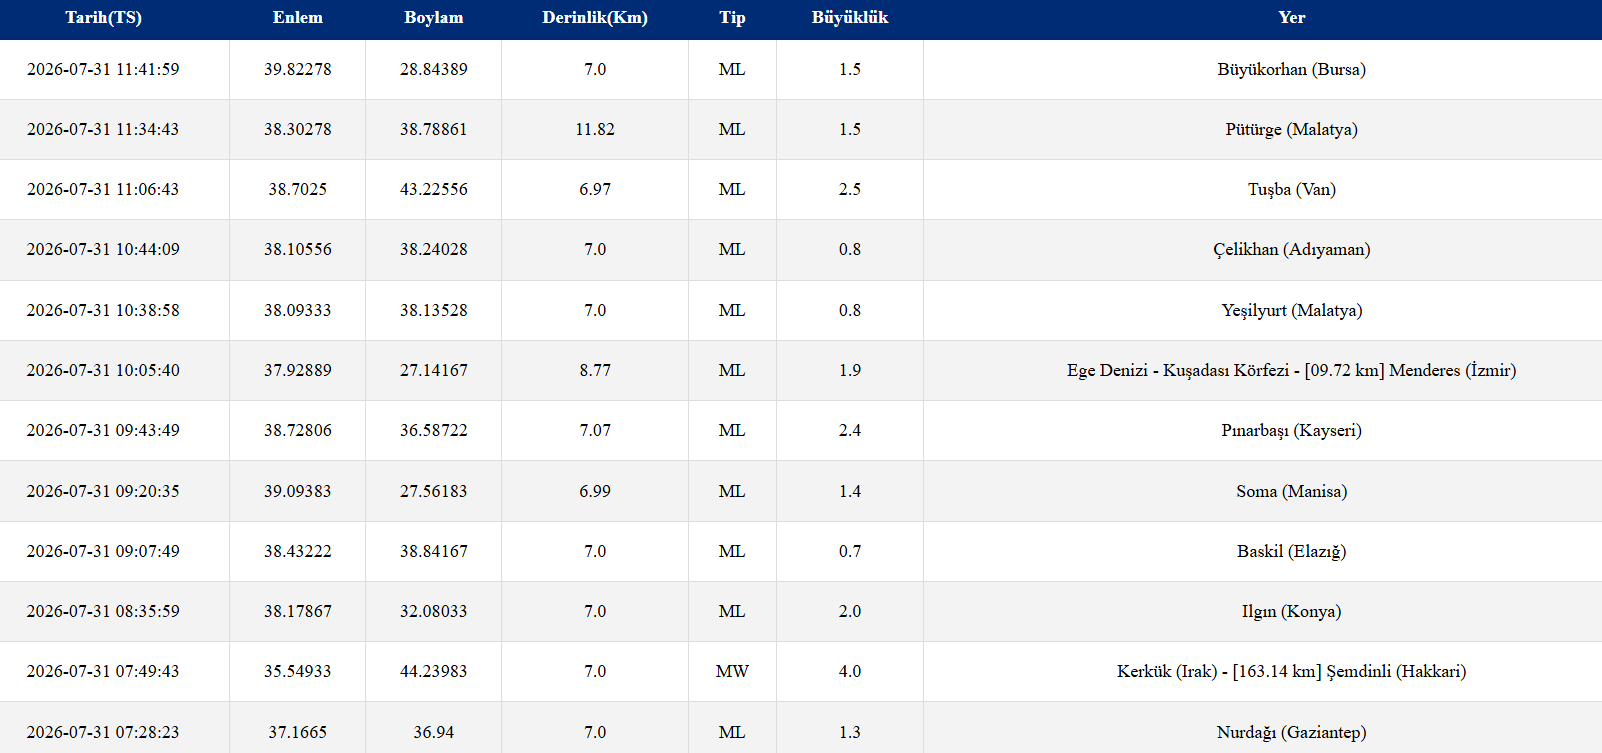Select the Boylam column header

tap(433, 18)
